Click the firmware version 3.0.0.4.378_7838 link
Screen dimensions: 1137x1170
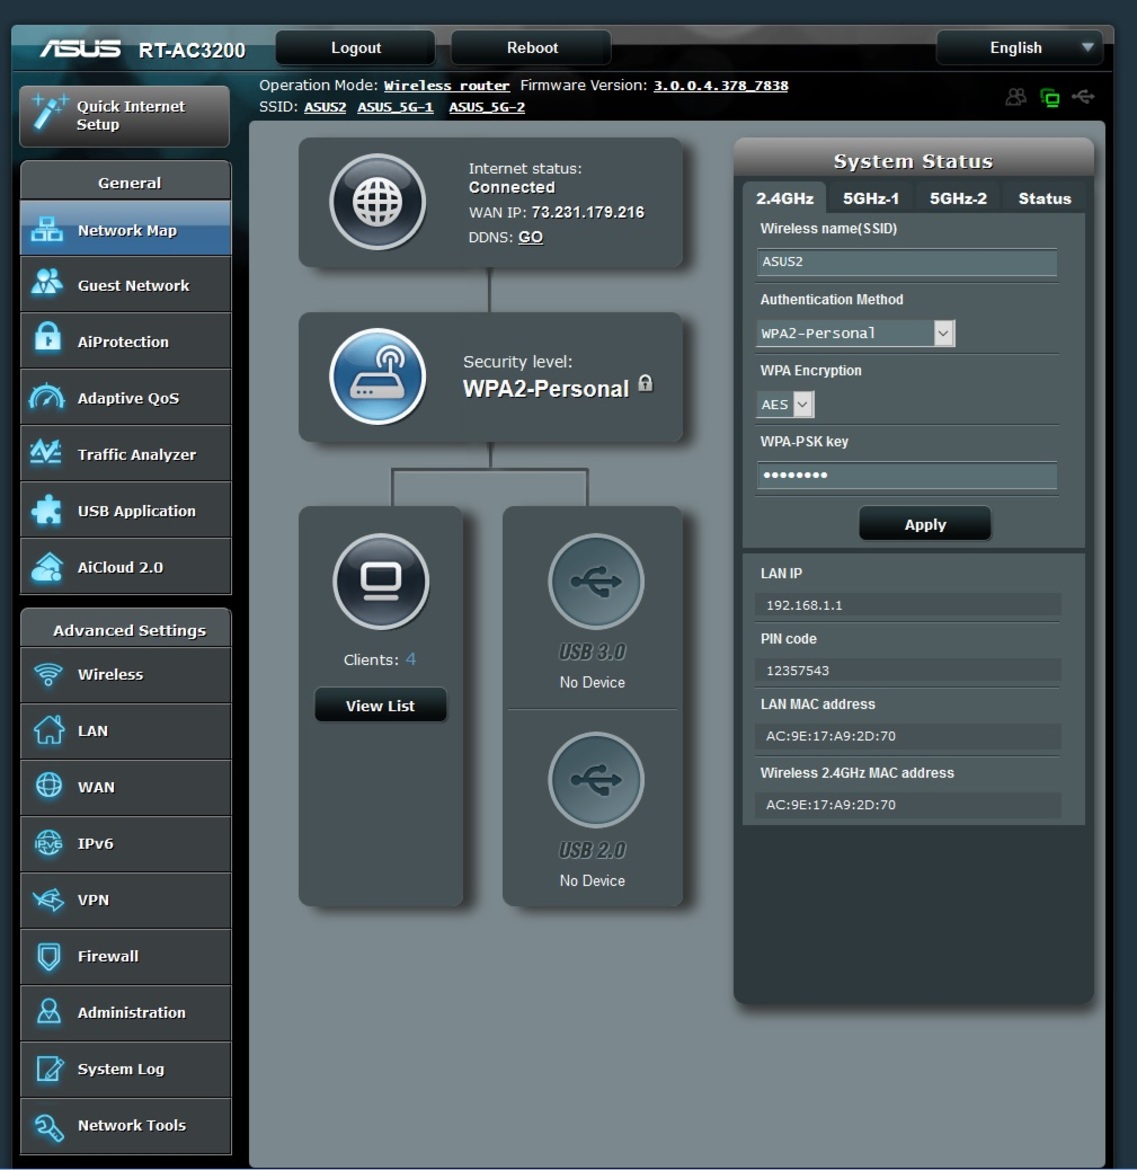721,86
